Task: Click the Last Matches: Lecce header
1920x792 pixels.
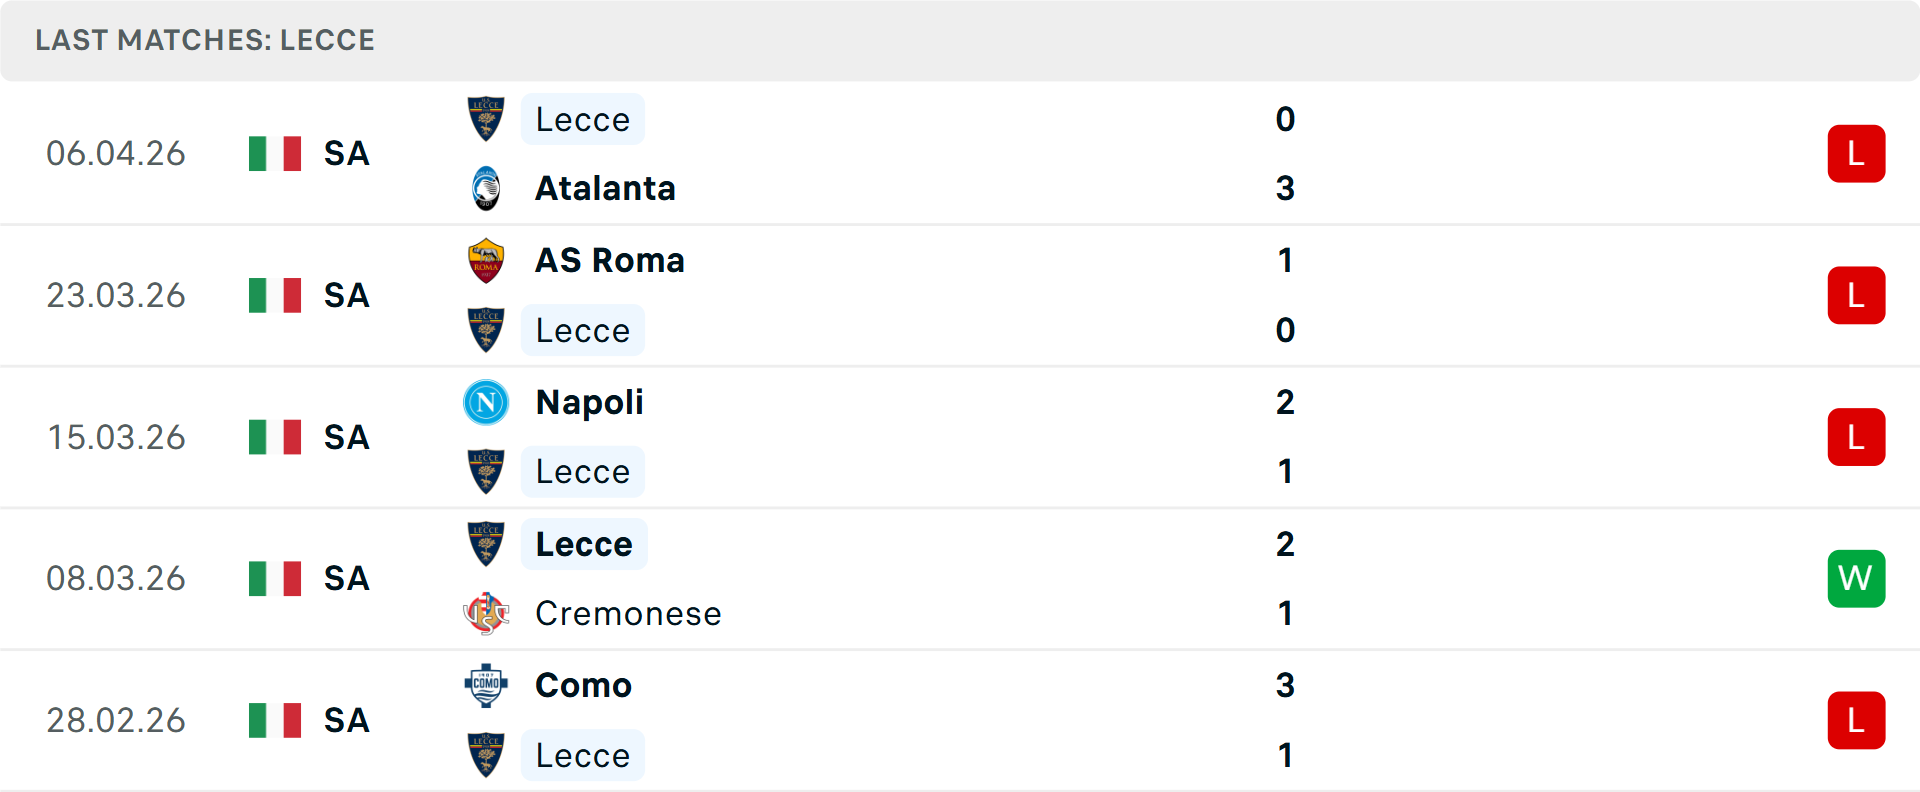Action: (205, 40)
